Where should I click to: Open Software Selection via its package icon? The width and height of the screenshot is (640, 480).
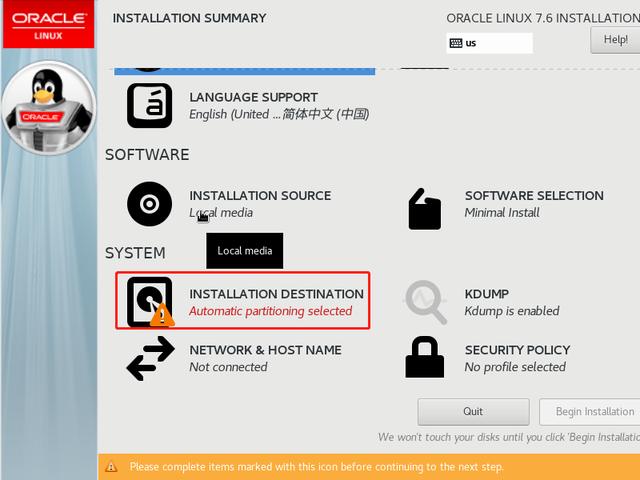[x=424, y=209]
